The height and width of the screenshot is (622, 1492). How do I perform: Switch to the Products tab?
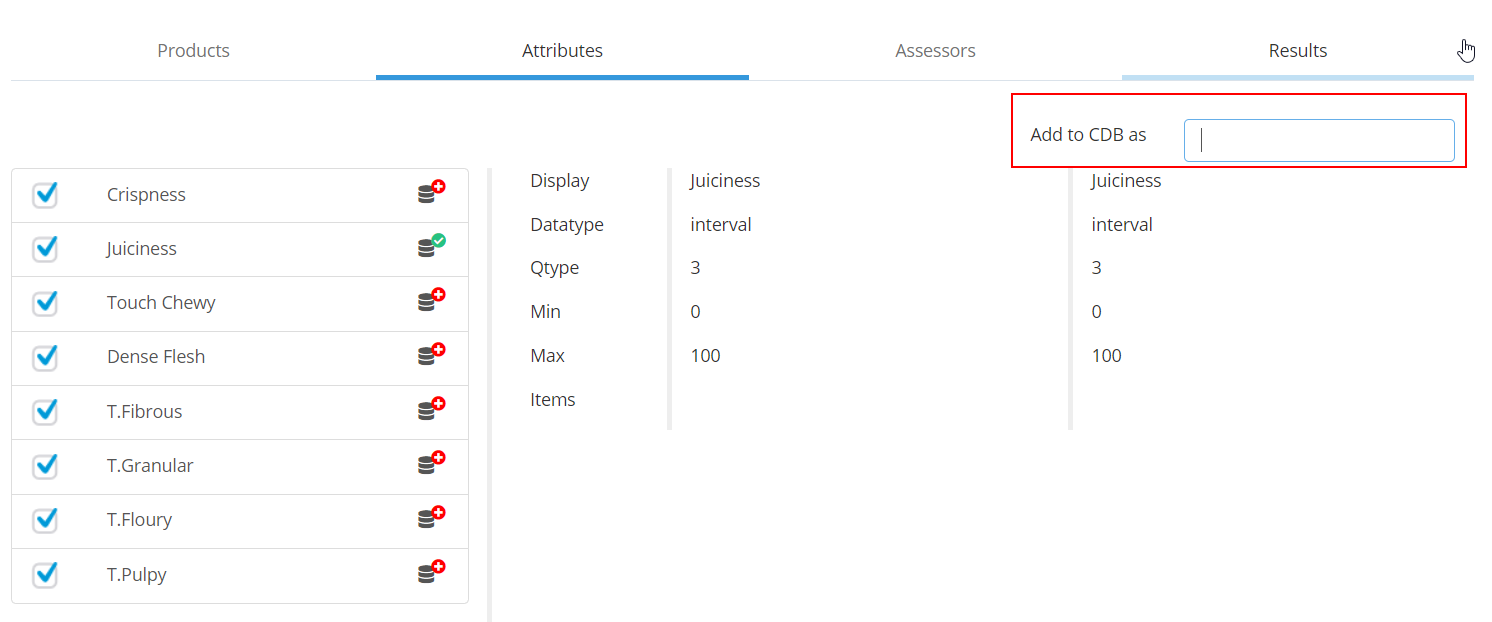point(193,50)
